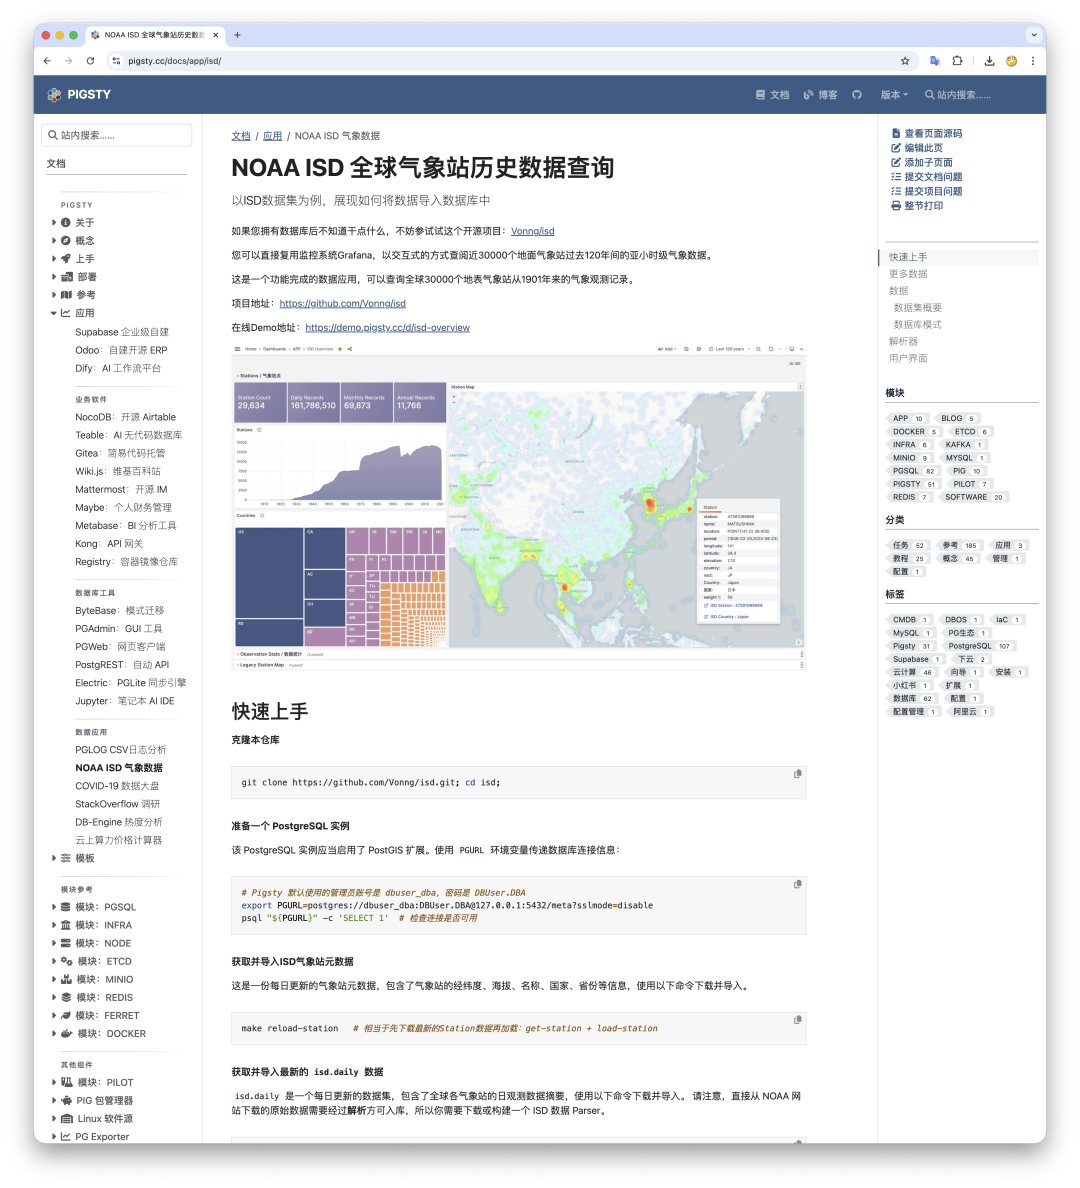Click 应用 in the breadcrumb
1080x1188 pixels.
click(273, 136)
